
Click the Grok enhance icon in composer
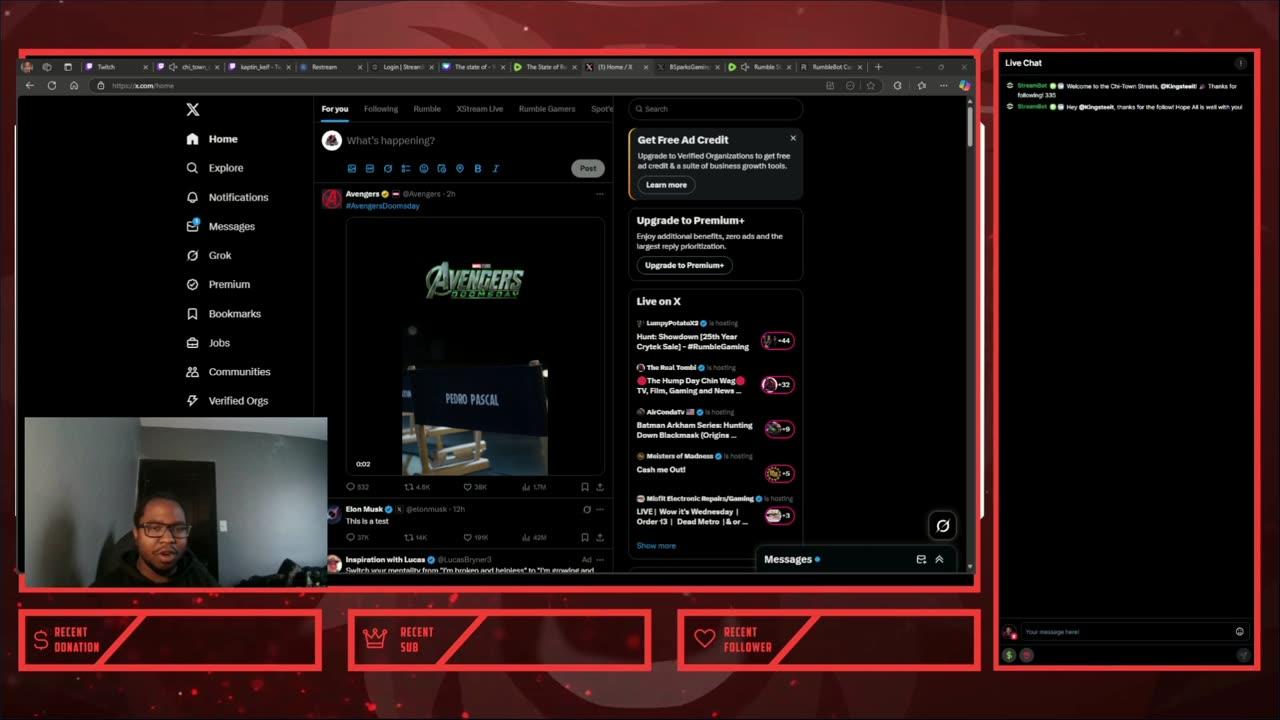387,168
